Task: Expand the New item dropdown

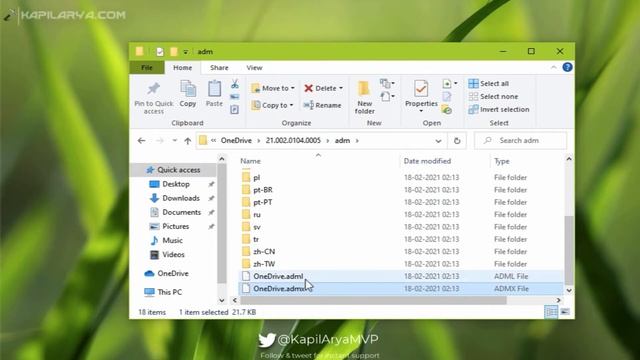Action: tap(387, 84)
